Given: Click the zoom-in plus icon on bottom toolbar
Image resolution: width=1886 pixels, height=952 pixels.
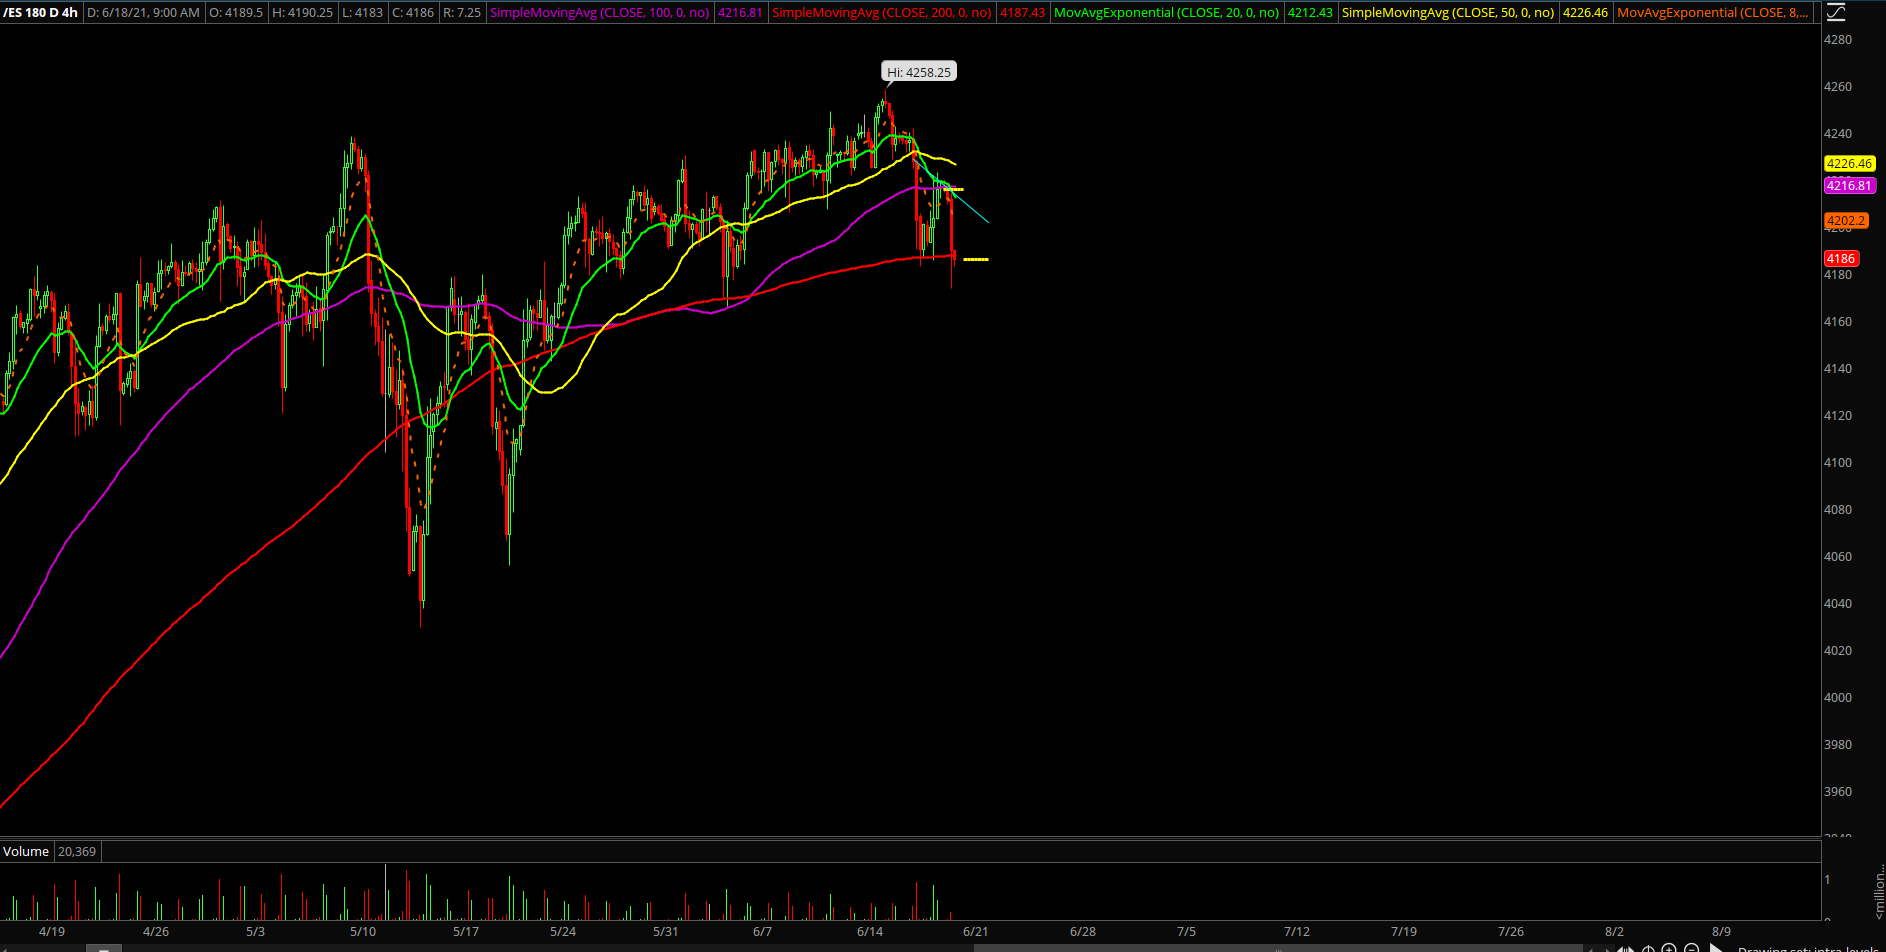Looking at the screenshot, I should tap(1668, 948).
